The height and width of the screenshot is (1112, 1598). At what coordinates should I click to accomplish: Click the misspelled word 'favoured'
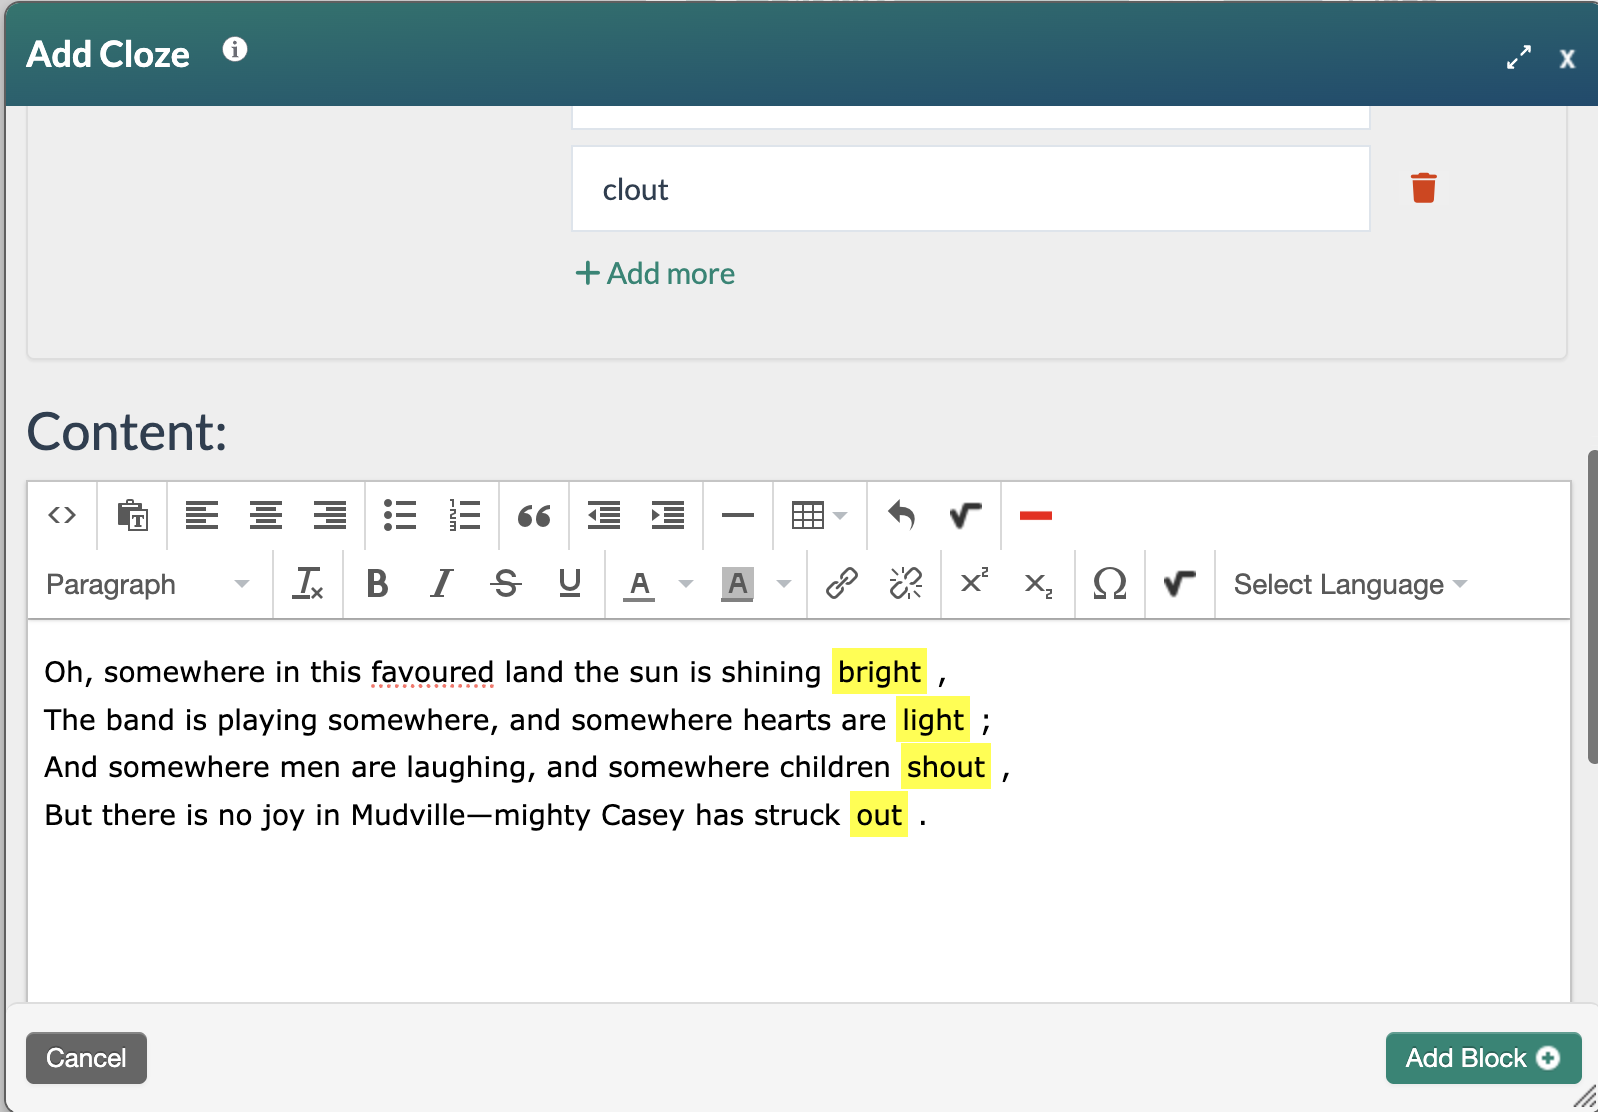pyautogui.click(x=432, y=672)
